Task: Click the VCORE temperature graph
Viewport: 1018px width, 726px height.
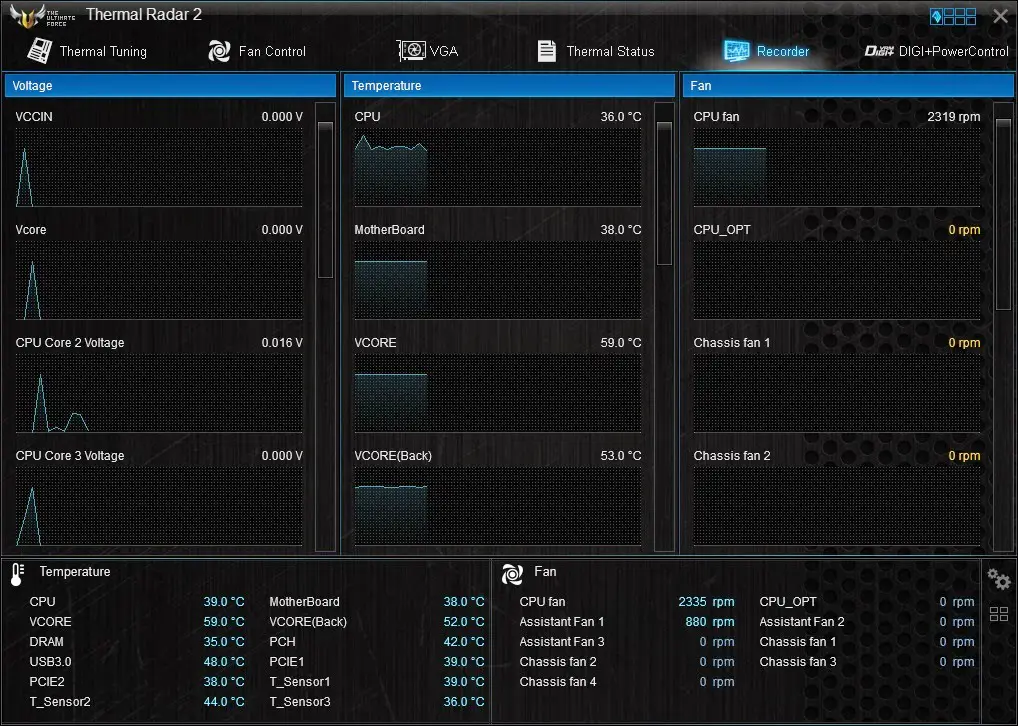Action: click(x=498, y=394)
